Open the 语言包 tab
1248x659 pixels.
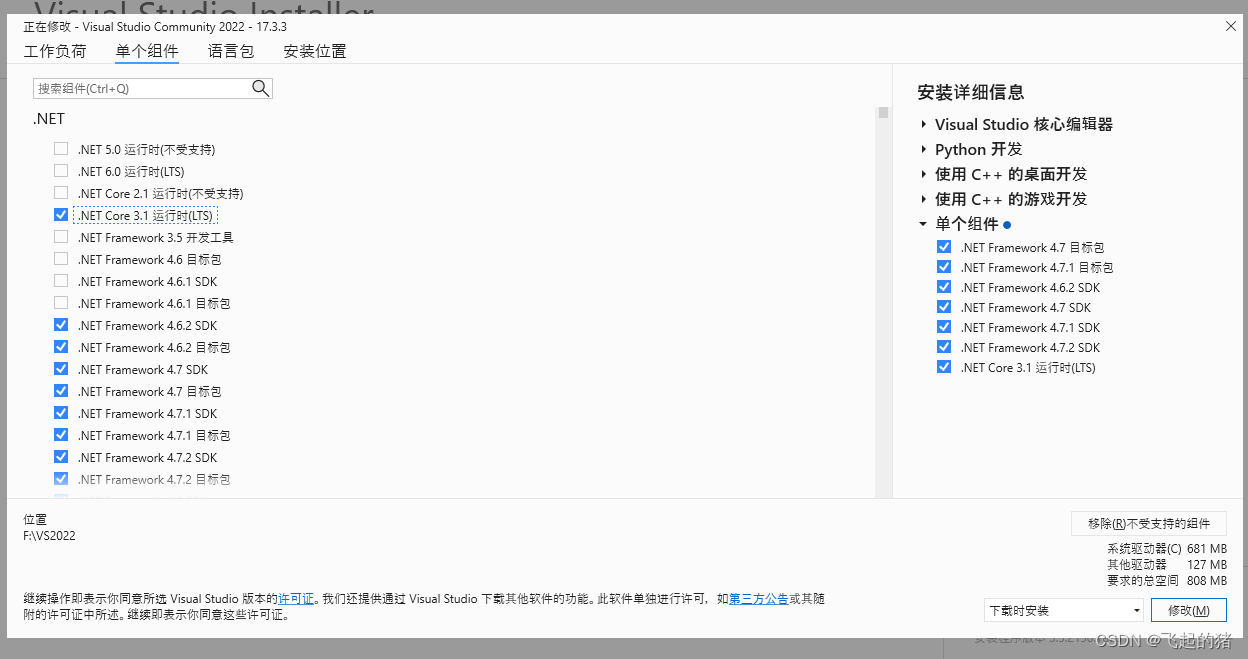(231, 51)
